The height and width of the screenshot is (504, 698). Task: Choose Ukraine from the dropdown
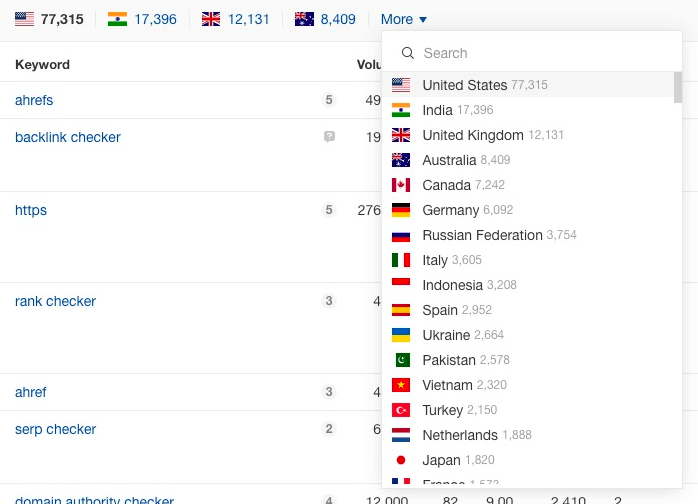tap(528, 334)
